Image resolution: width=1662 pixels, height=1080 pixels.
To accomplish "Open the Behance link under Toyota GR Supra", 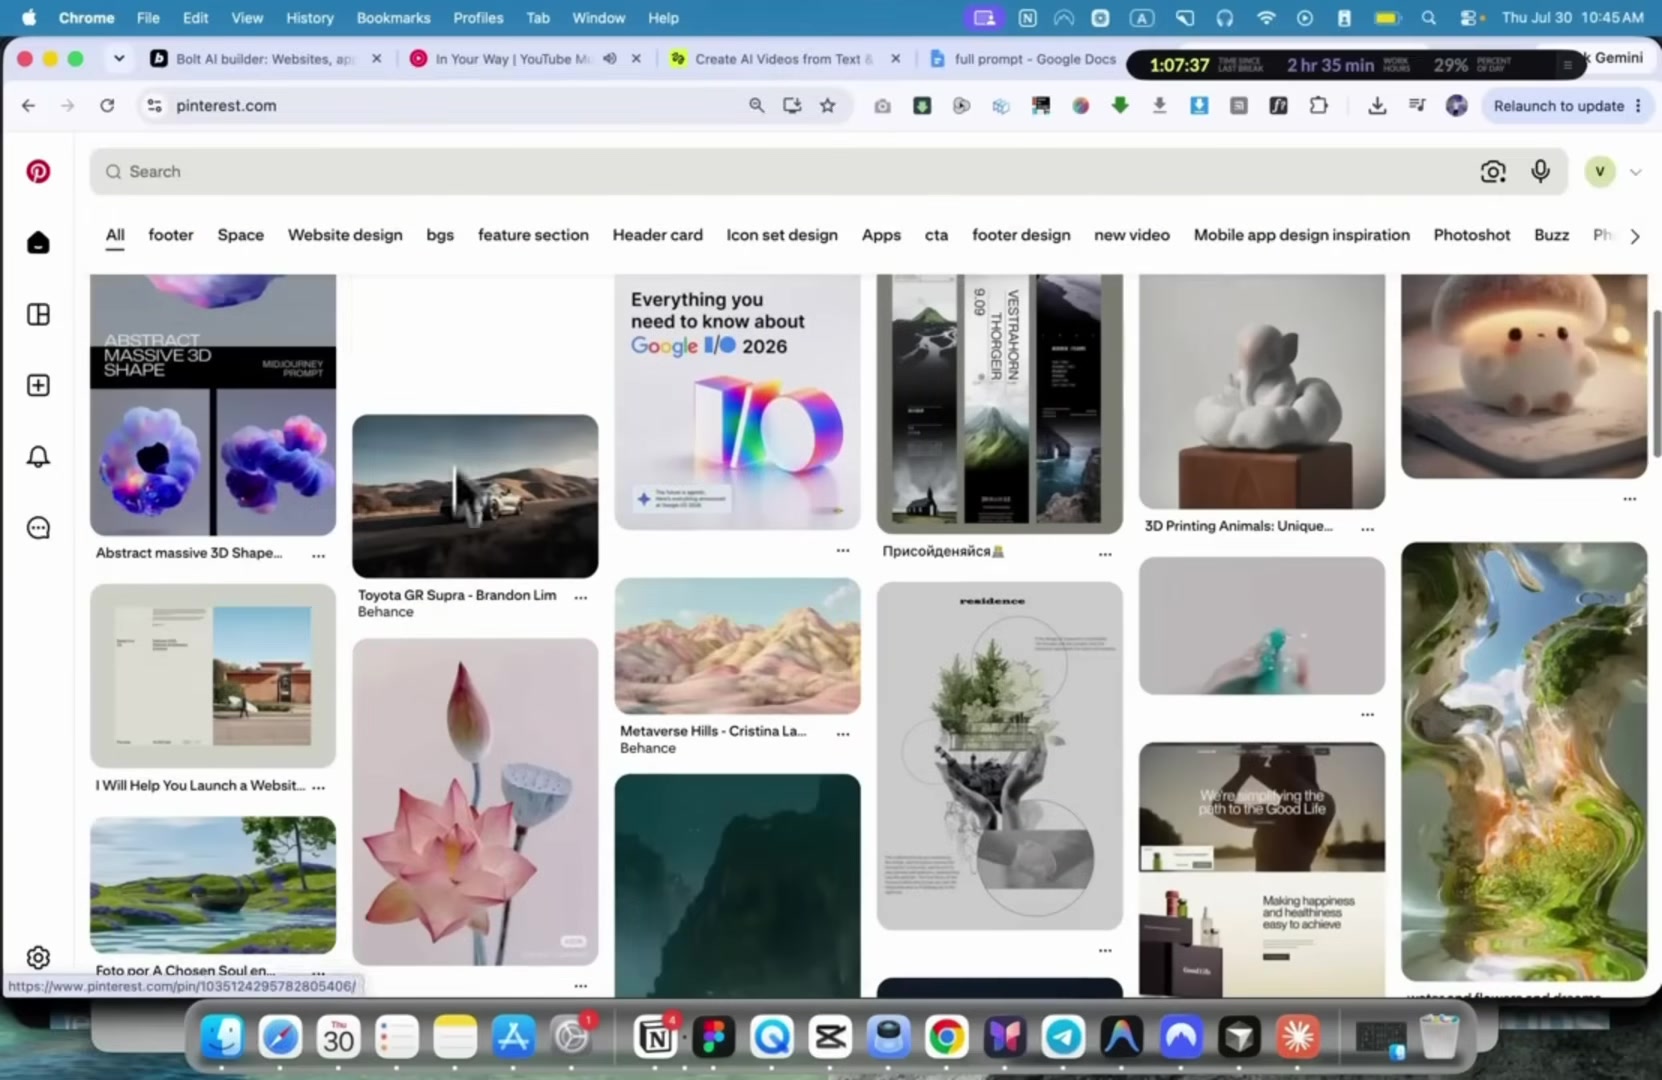I will coord(385,612).
